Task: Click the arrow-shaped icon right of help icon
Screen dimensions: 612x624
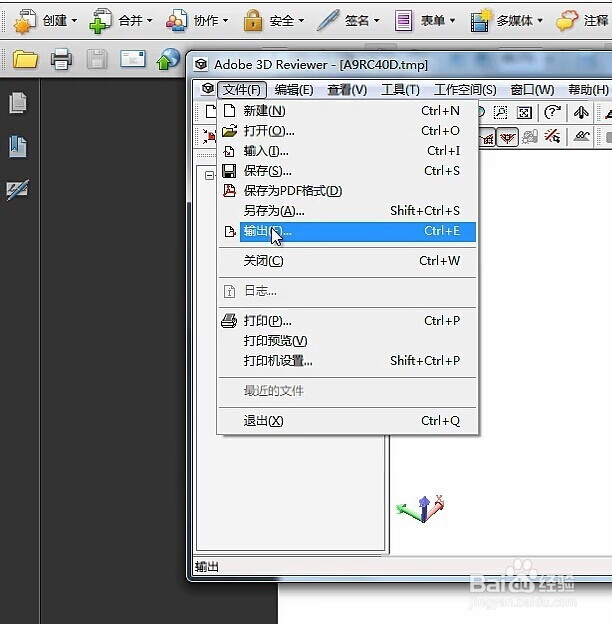Action: (x=581, y=113)
